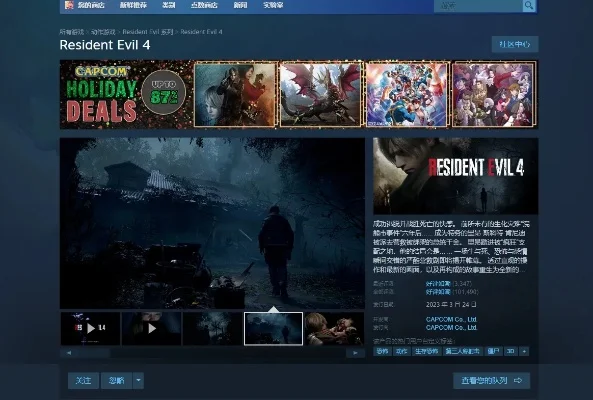Open the dropdown arrow next to 忽略
593x400 pixels.
click(138, 380)
